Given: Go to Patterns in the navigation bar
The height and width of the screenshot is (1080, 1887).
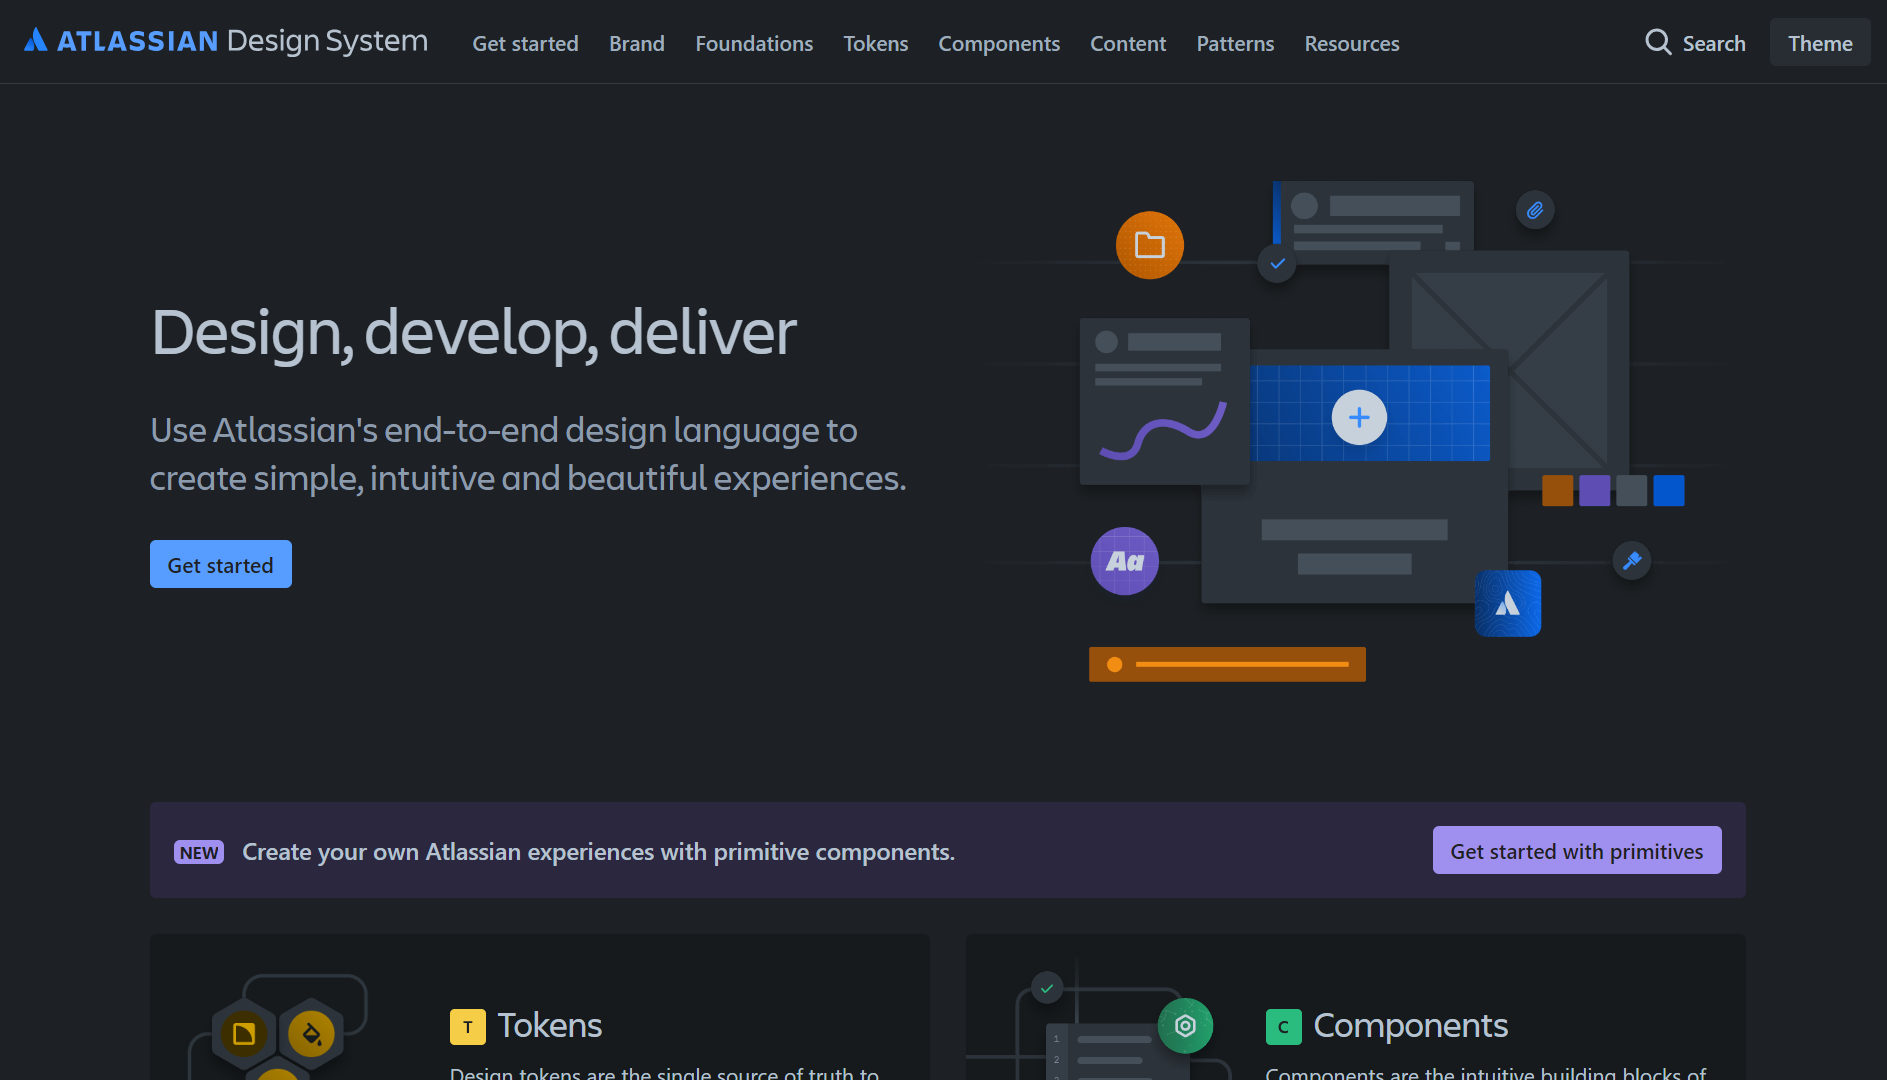Looking at the screenshot, I should tap(1235, 44).
